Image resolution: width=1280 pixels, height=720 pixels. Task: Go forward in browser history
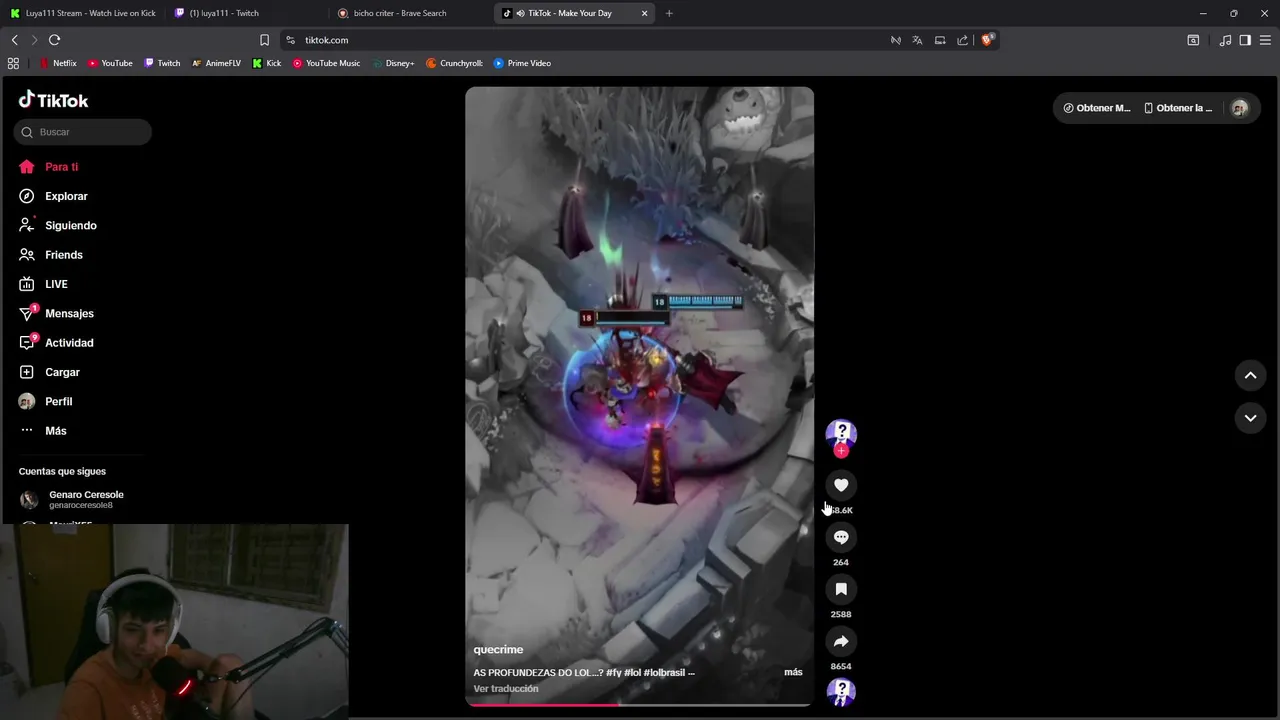point(34,40)
